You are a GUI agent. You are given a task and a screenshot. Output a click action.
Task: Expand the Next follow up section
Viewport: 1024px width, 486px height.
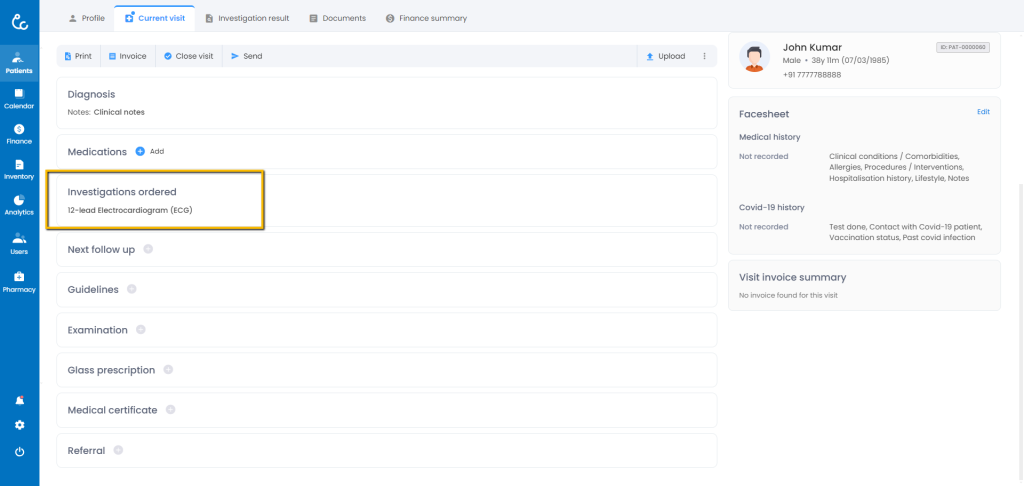pos(148,249)
